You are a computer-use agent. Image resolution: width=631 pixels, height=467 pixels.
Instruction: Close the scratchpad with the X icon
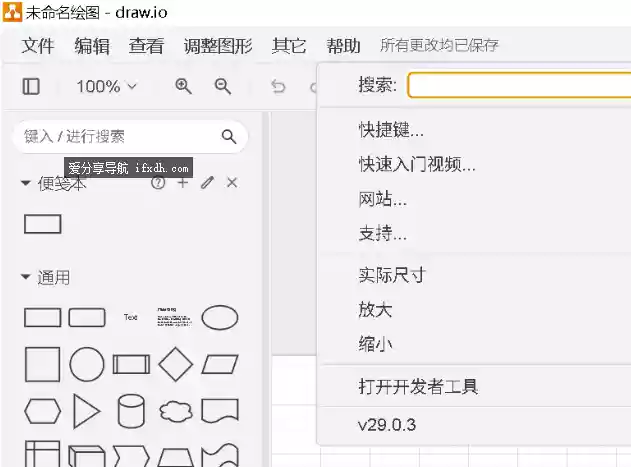click(232, 183)
